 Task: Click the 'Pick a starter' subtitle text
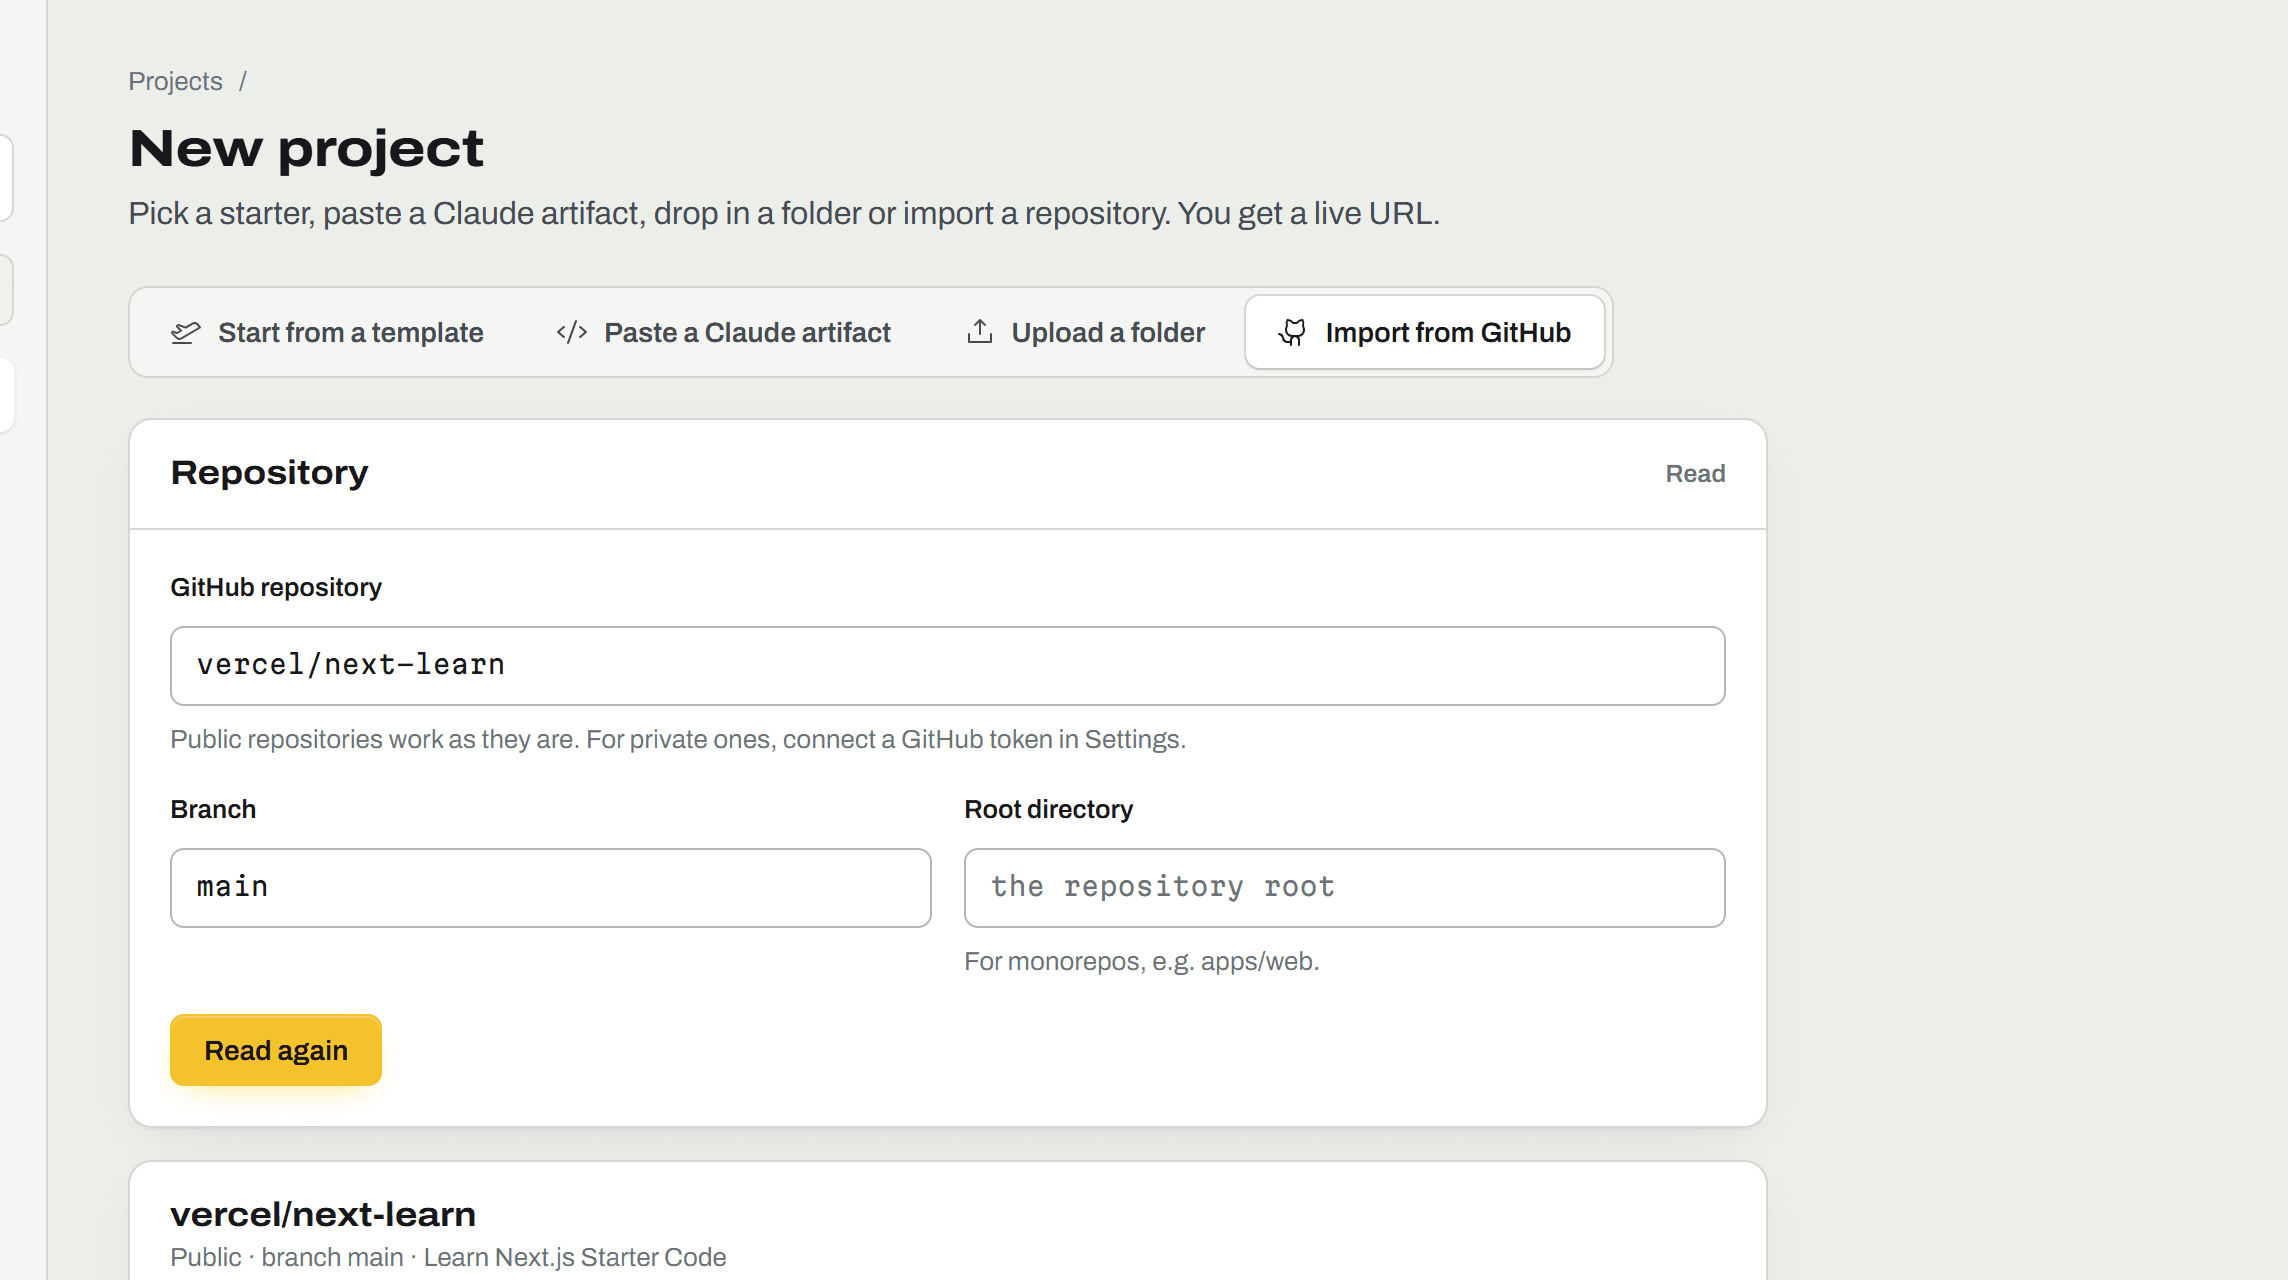[x=784, y=214]
